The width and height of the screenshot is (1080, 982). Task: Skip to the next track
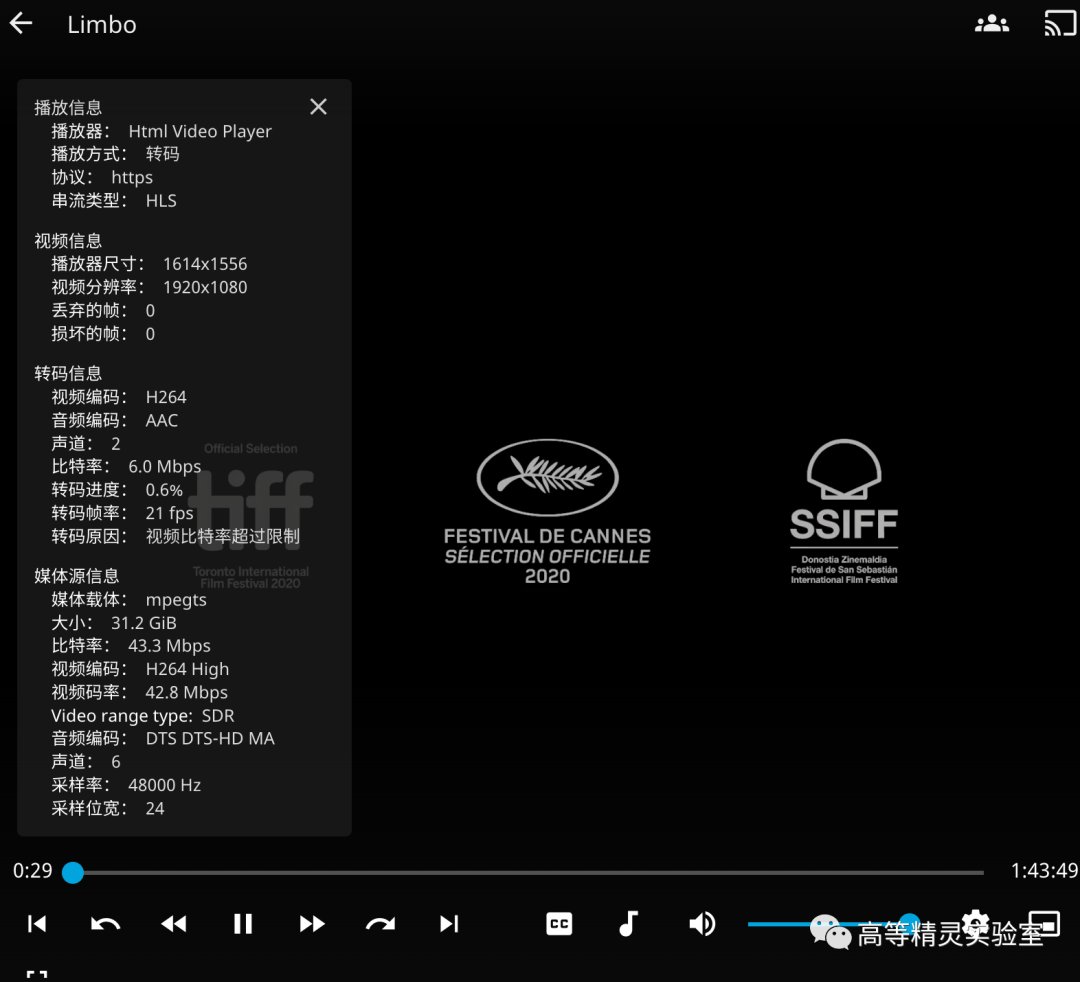pos(449,923)
